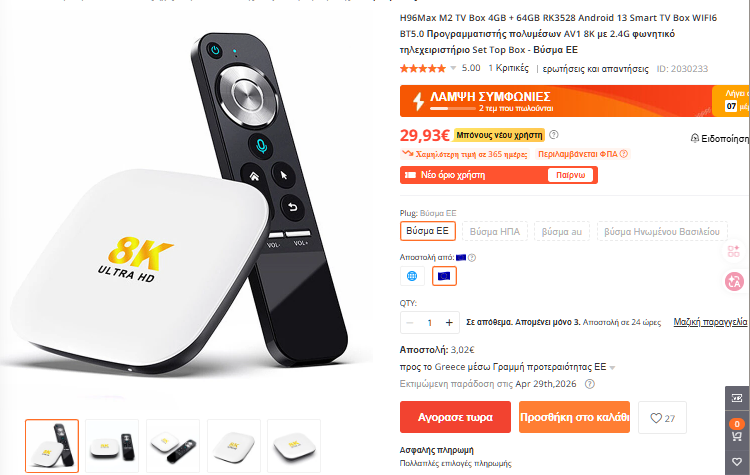Click the heart wishlist icon on sidebar
The width and height of the screenshot is (750, 475).
[x=737, y=462]
